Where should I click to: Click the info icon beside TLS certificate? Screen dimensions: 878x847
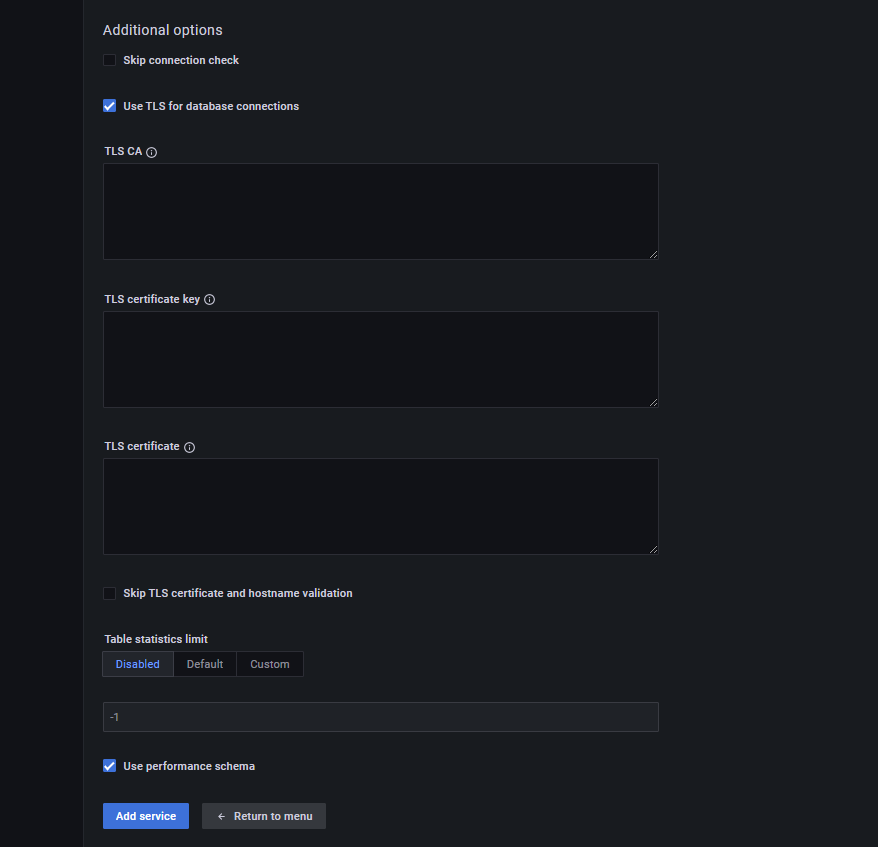189,447
